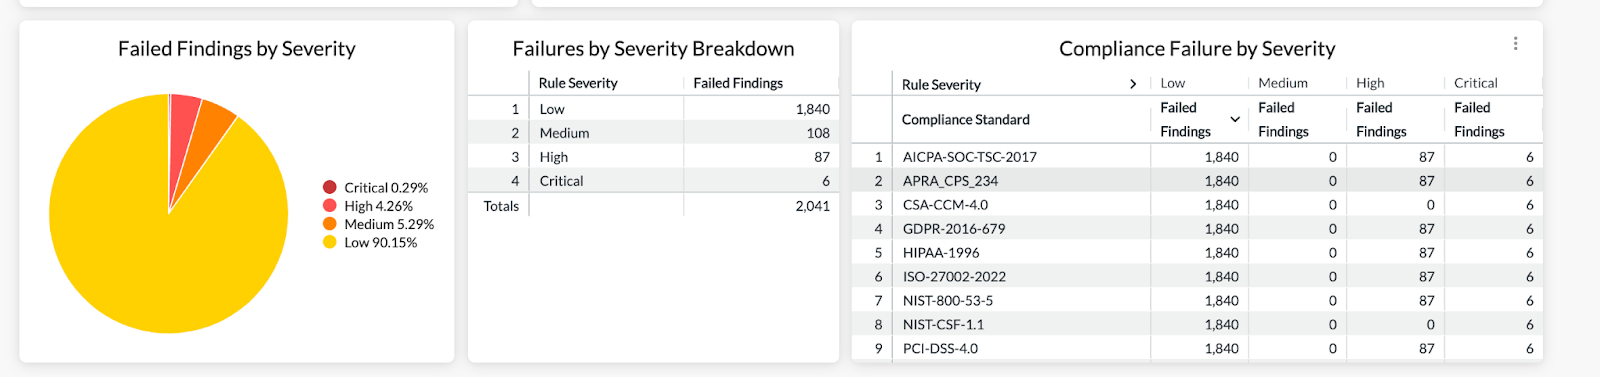The width and height of the screenshot is (1600, 377).
Task: Open the HIPAA-1996 compliance standard
Action: click(x=941, y=253)
